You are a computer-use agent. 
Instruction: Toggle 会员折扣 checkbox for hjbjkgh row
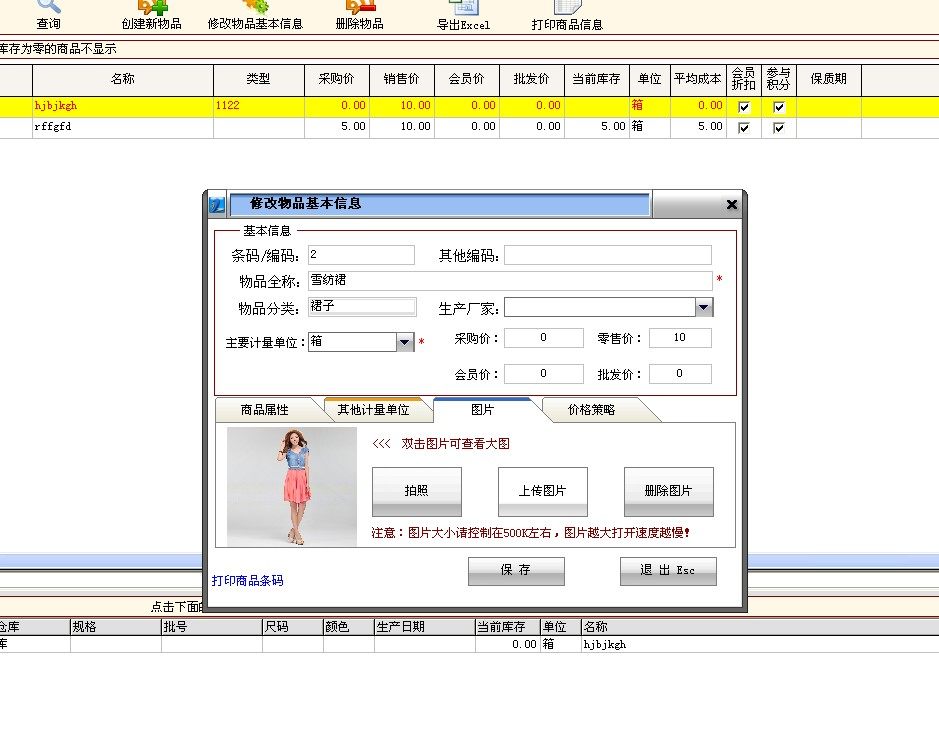coord(744,106)
